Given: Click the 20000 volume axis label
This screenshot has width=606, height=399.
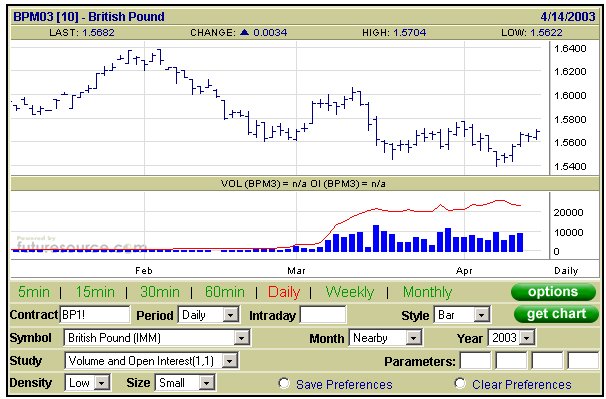Looking at the screenshot, I should point(568,212).
